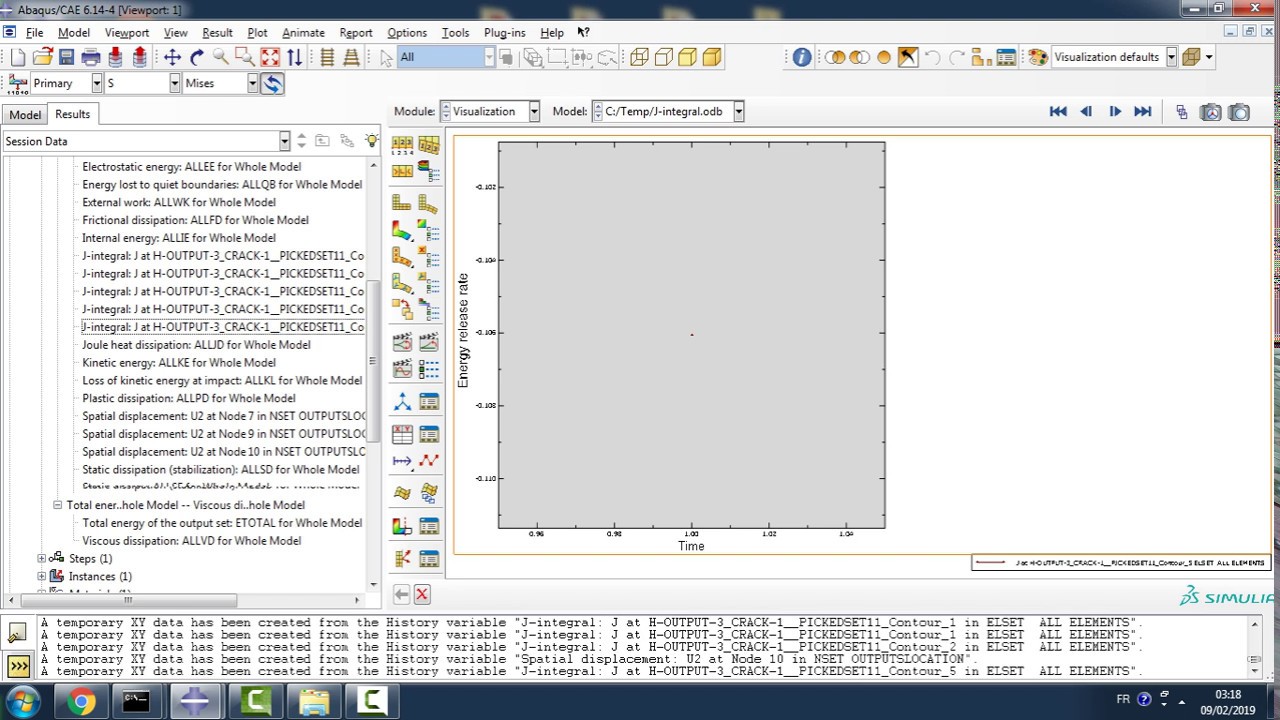Select the Pan View tool
Viewport: 1280px width, 720px height.
pyautogui.click(x=172, y=57)
